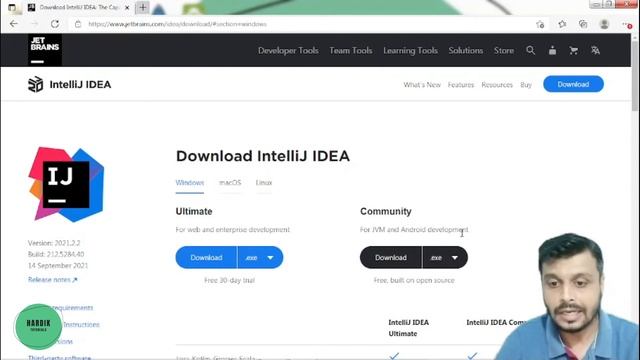The image size is (640, 360).
Task: Reload the page with the refresh icon
Action: pos(55,24)
